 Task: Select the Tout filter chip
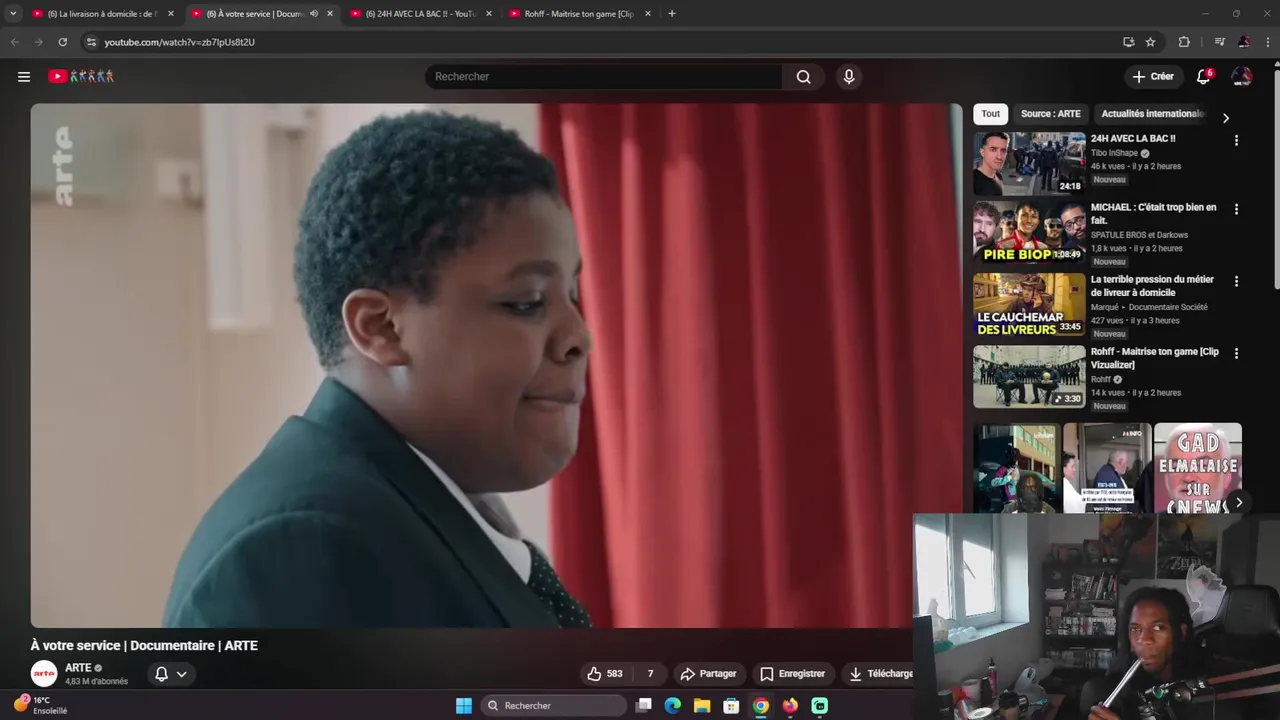point(991,114)
